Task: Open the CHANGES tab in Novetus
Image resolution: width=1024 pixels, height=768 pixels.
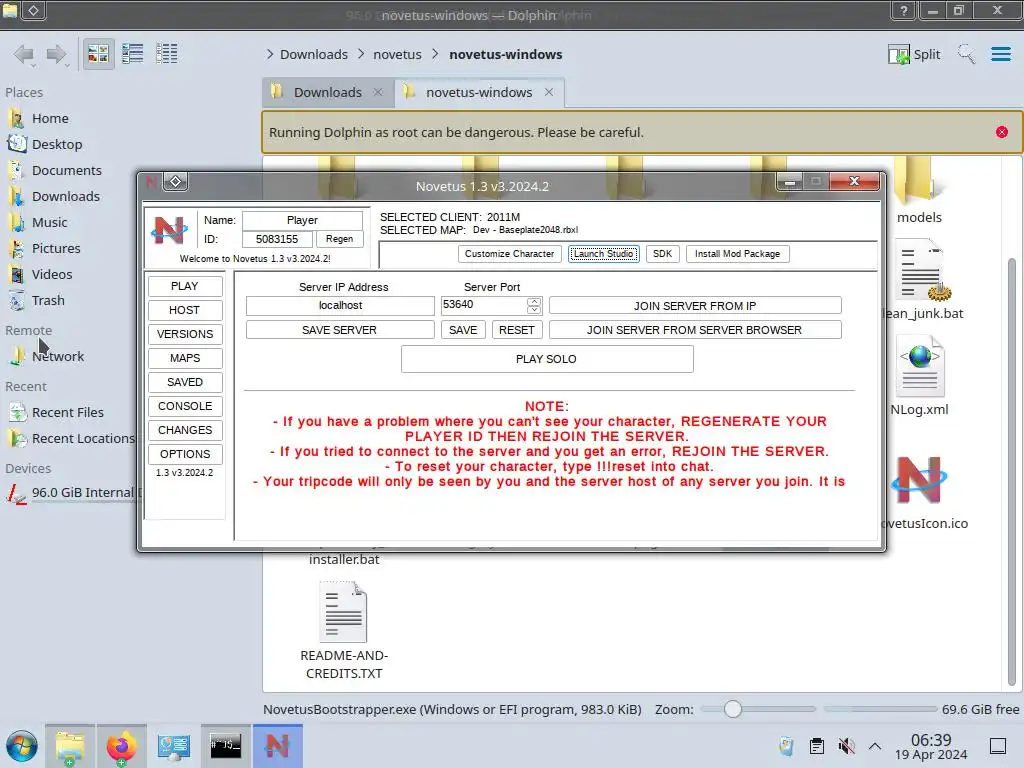Action: 185,430
